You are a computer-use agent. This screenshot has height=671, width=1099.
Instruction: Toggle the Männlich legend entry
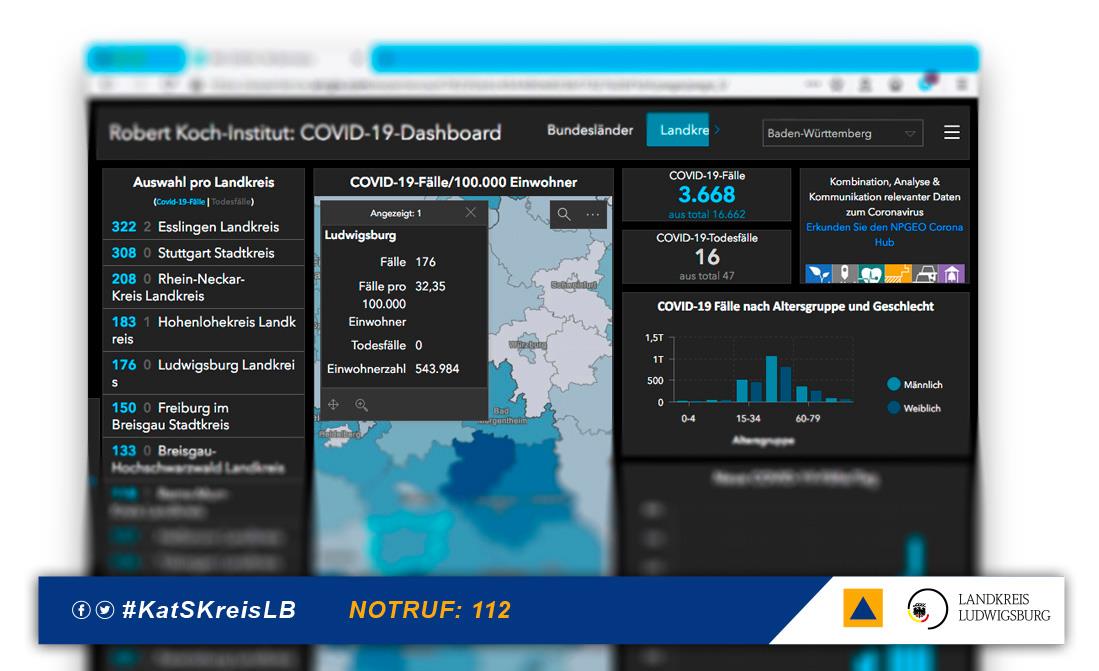click(x=915, y=384)
